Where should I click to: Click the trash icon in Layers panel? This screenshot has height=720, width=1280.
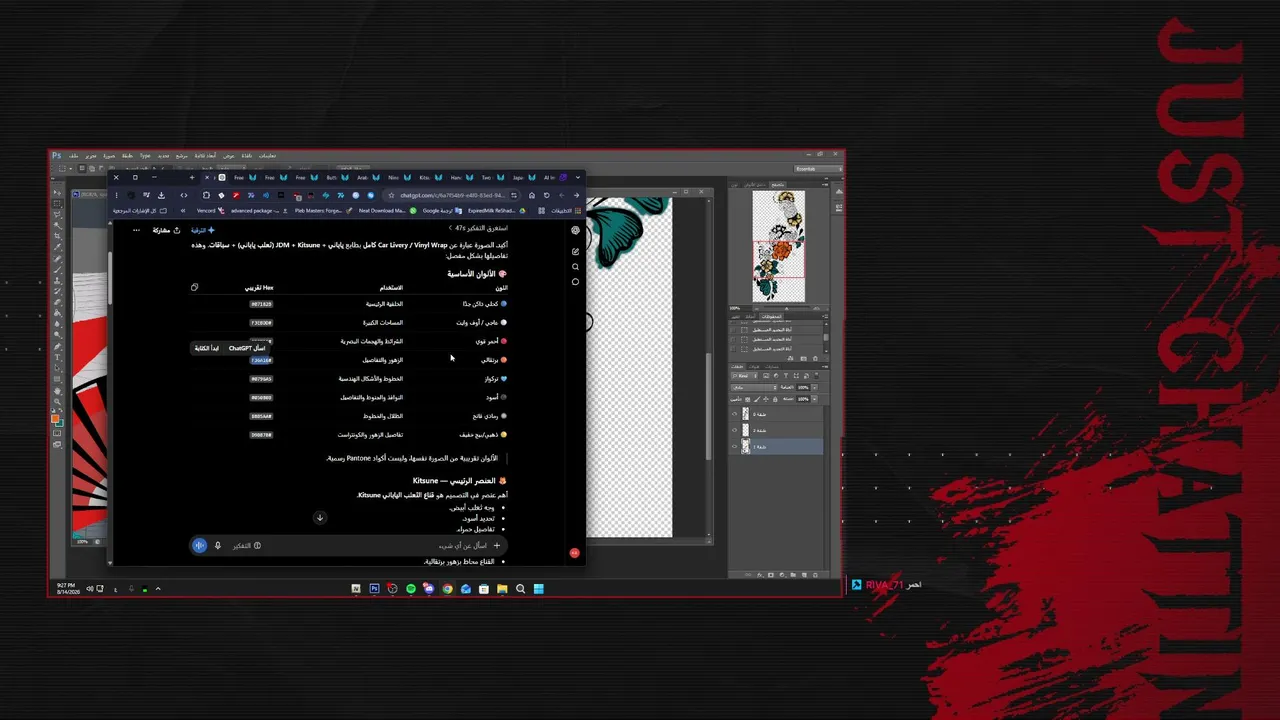pos(815,575)
